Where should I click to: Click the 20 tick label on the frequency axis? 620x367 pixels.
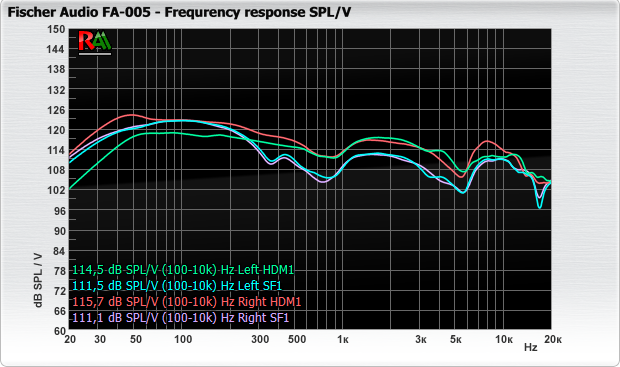click(x=70, y=339)
